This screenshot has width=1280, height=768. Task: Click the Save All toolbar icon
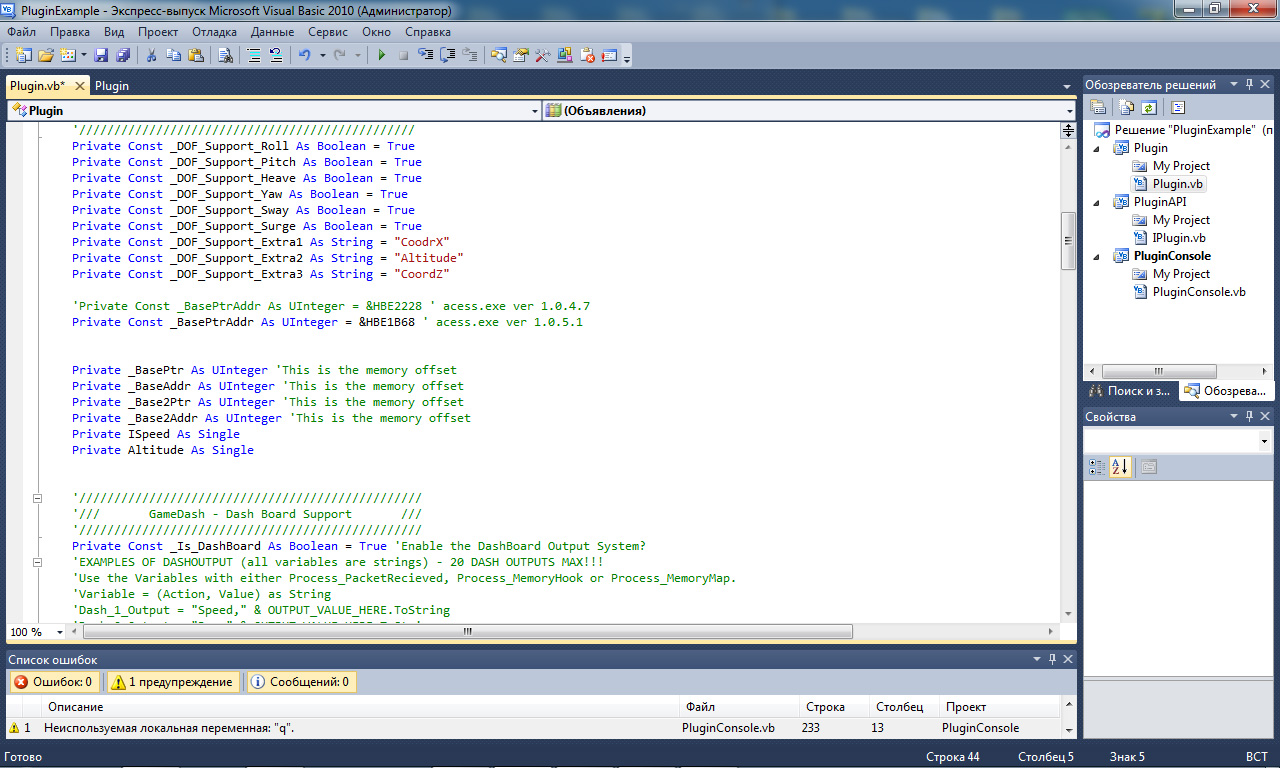coord(123,56)
